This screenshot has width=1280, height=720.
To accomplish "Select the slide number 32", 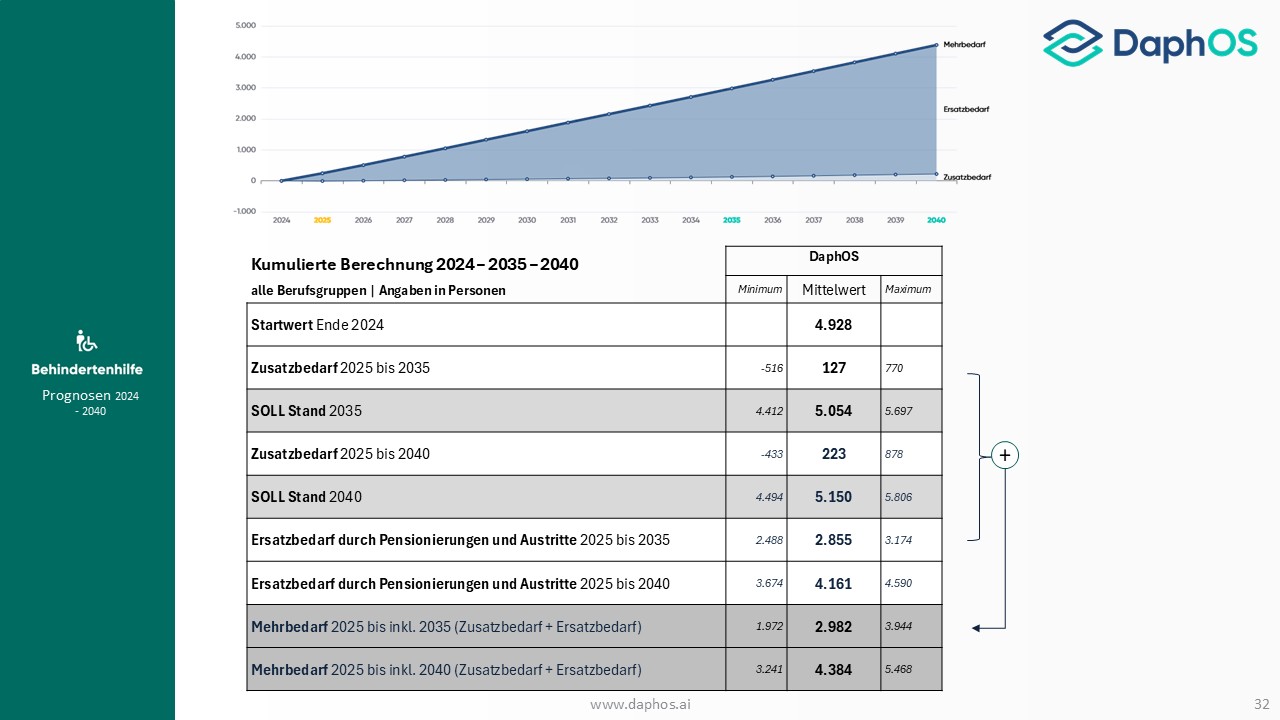I will coord(1261,704).
